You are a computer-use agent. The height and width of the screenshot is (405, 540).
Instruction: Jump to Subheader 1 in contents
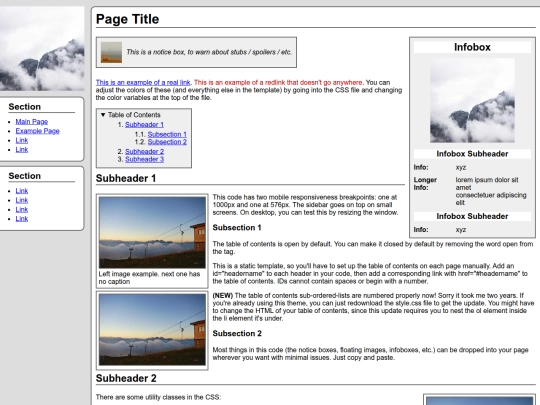(x=144, y=125)
